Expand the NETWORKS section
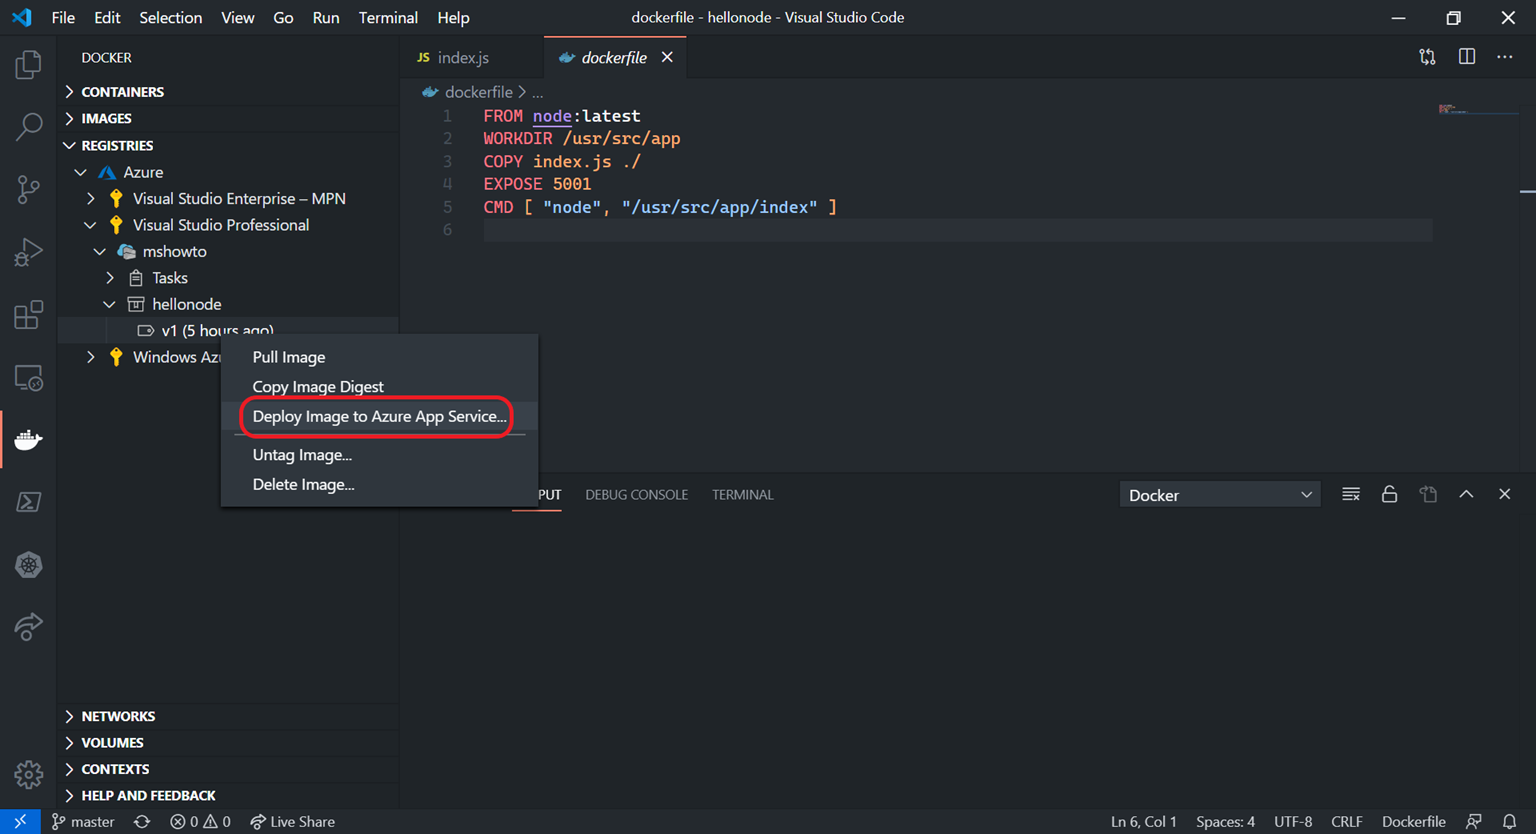Viewport: 1536px width, 834px height. pyautogui.click(x=228, y=716)
